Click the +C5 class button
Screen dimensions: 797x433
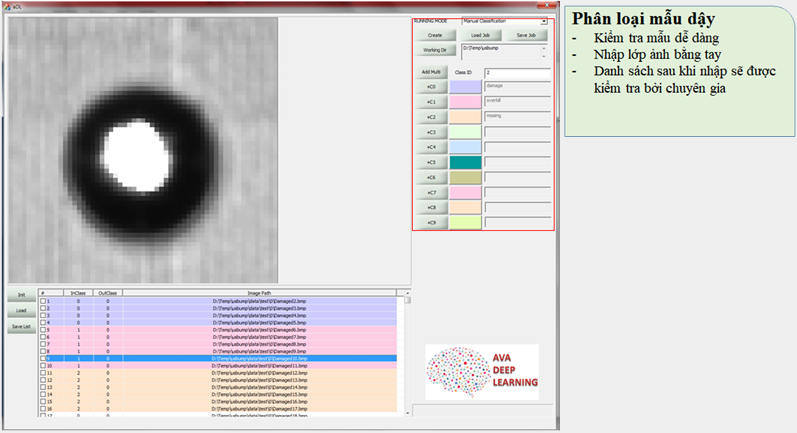430,162
